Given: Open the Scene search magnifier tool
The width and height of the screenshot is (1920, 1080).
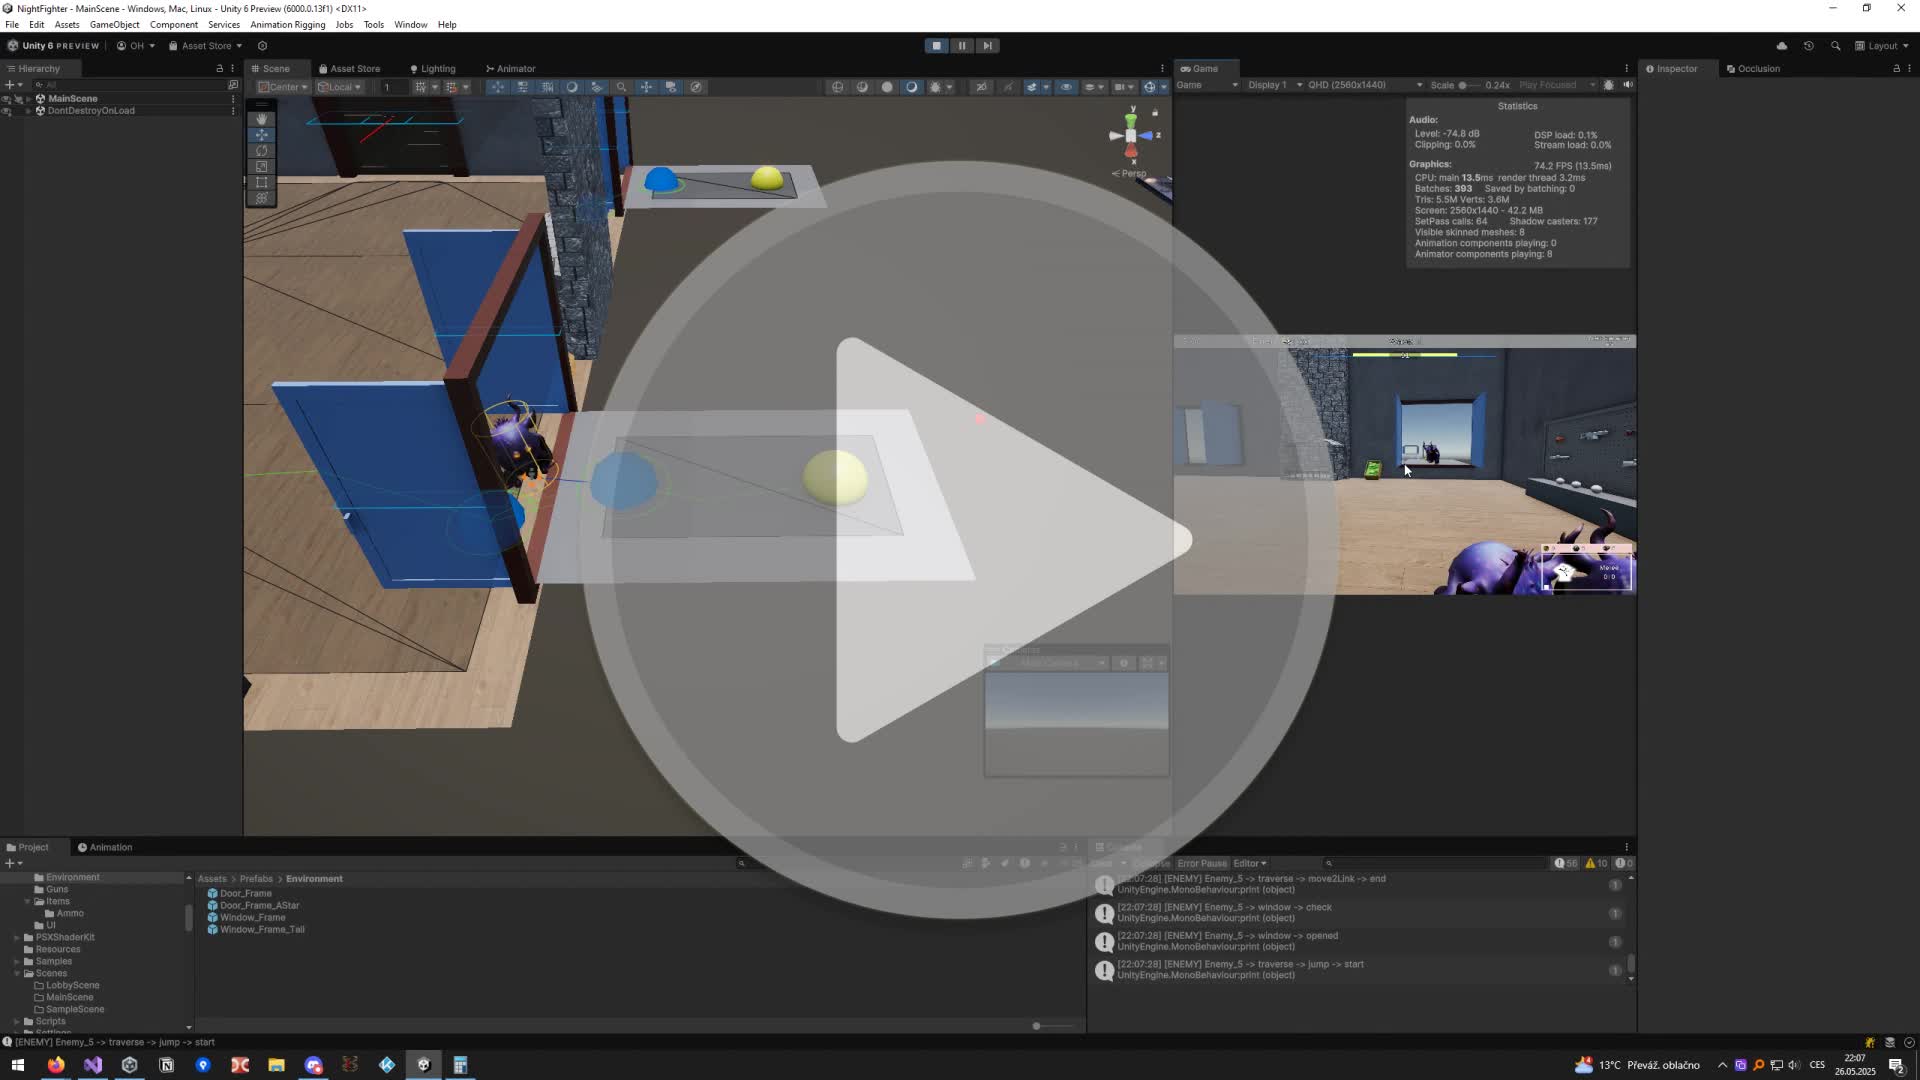Looking at the screenshot, I should pos(622,87).
